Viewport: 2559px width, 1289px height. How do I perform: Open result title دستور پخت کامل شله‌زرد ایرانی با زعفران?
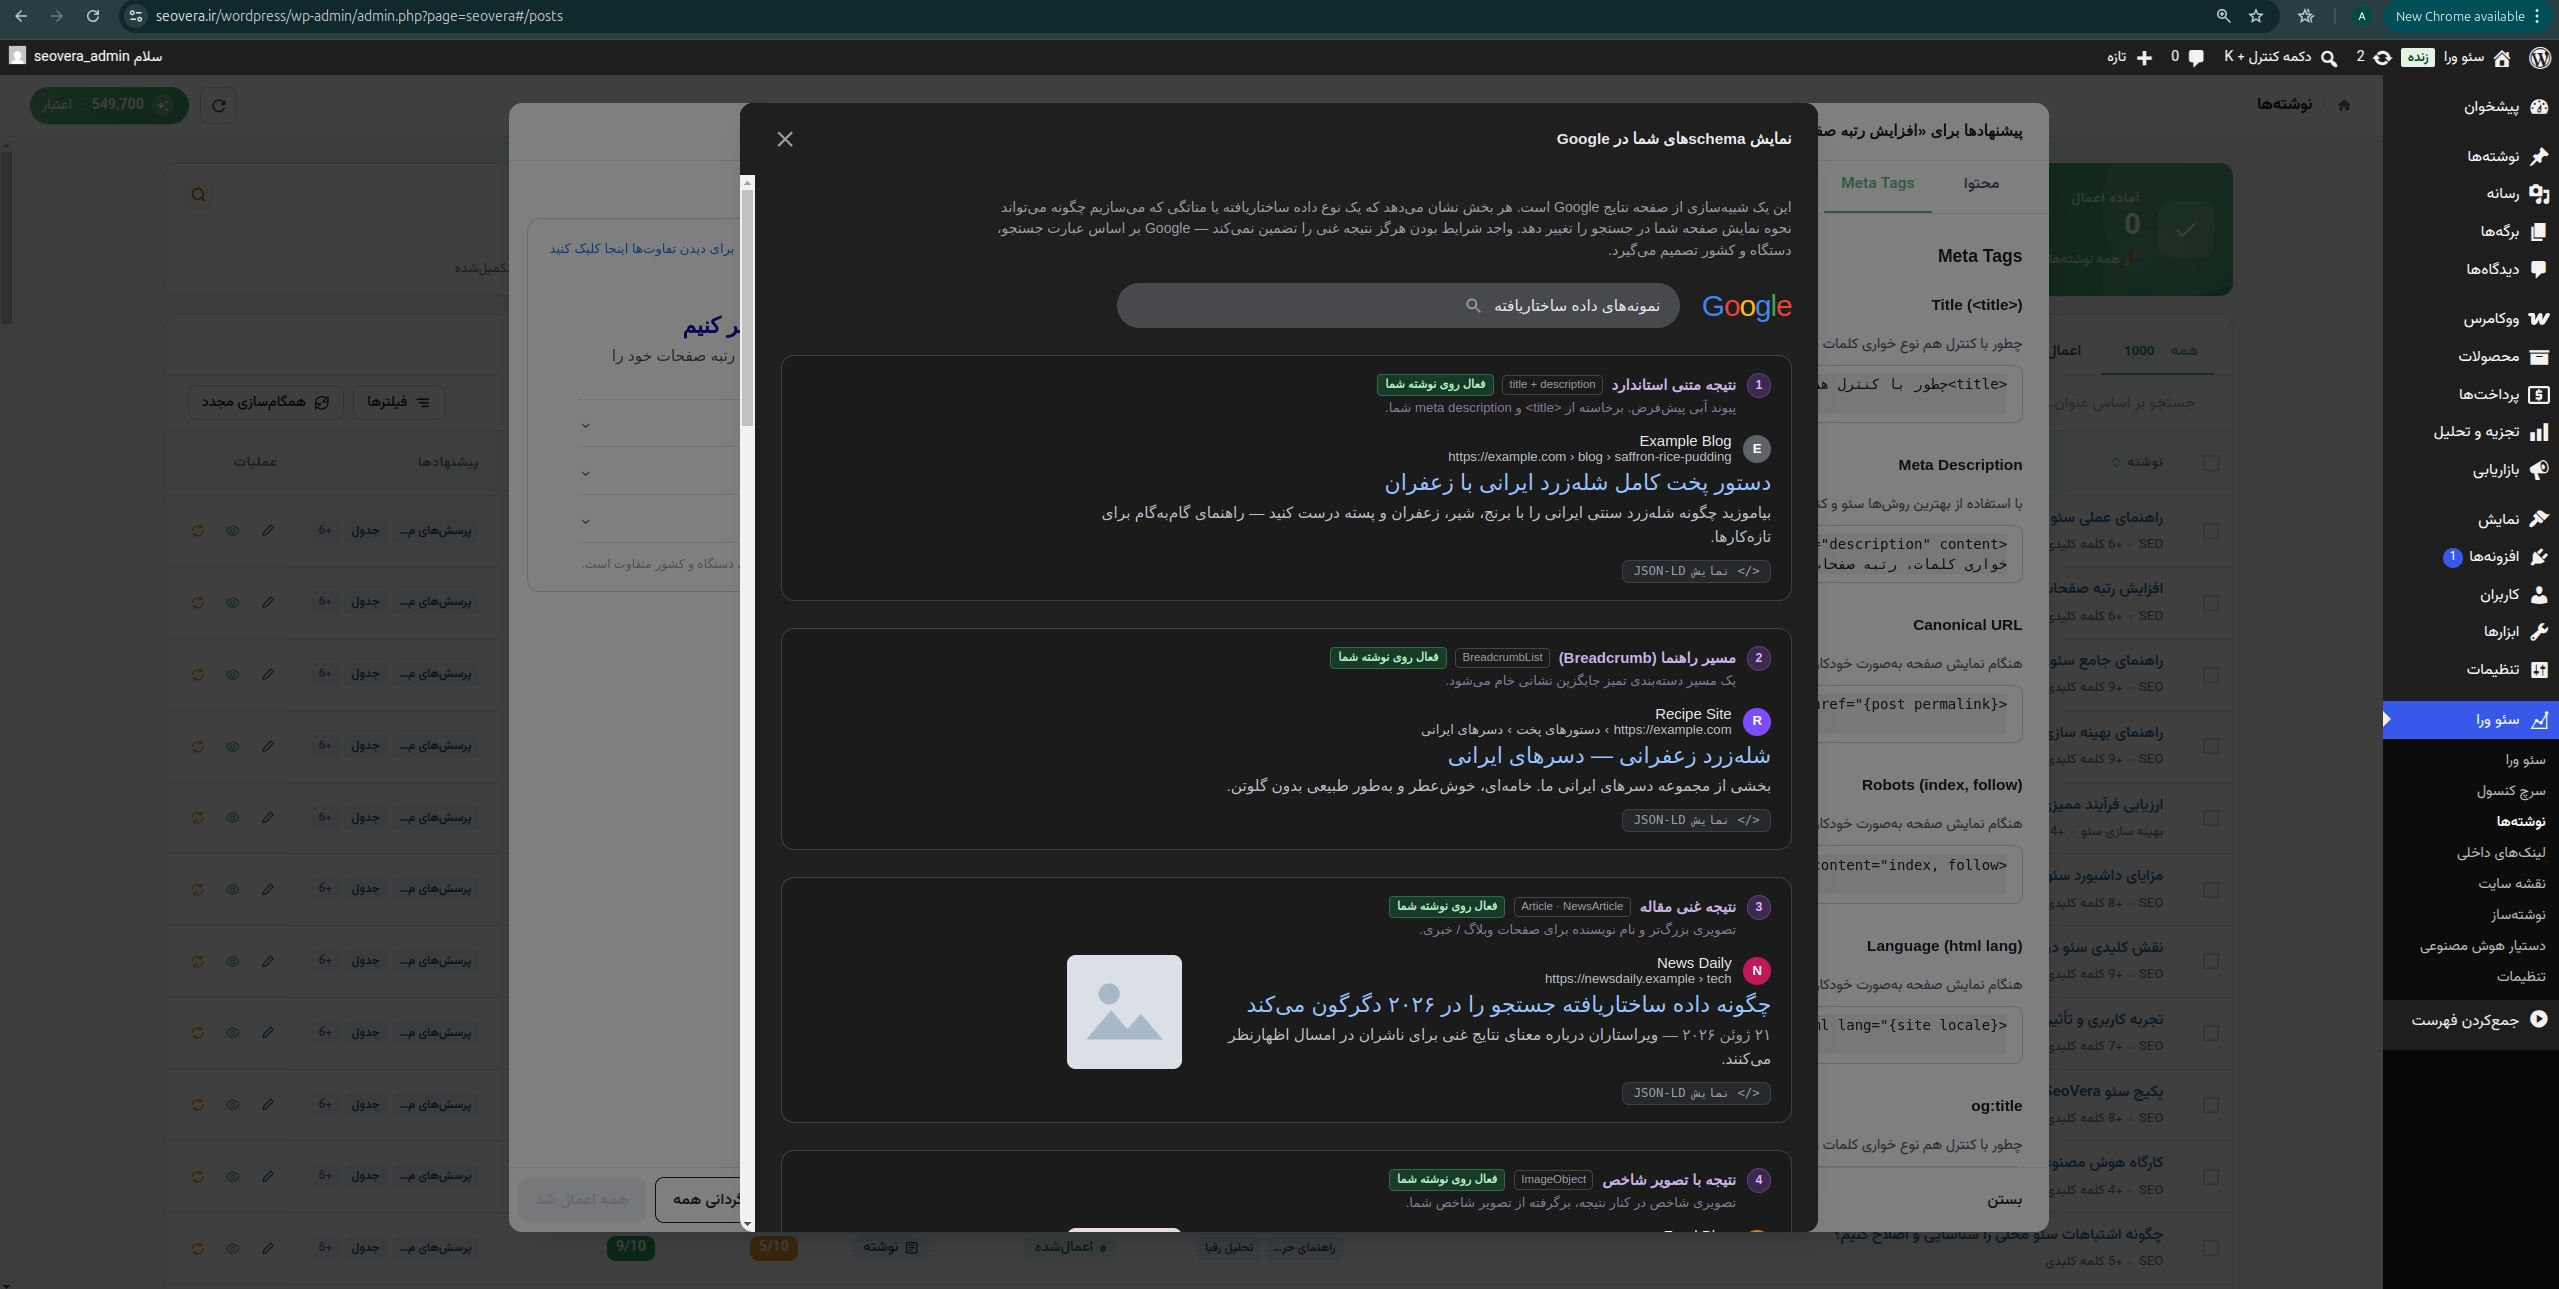point(1578,483)
